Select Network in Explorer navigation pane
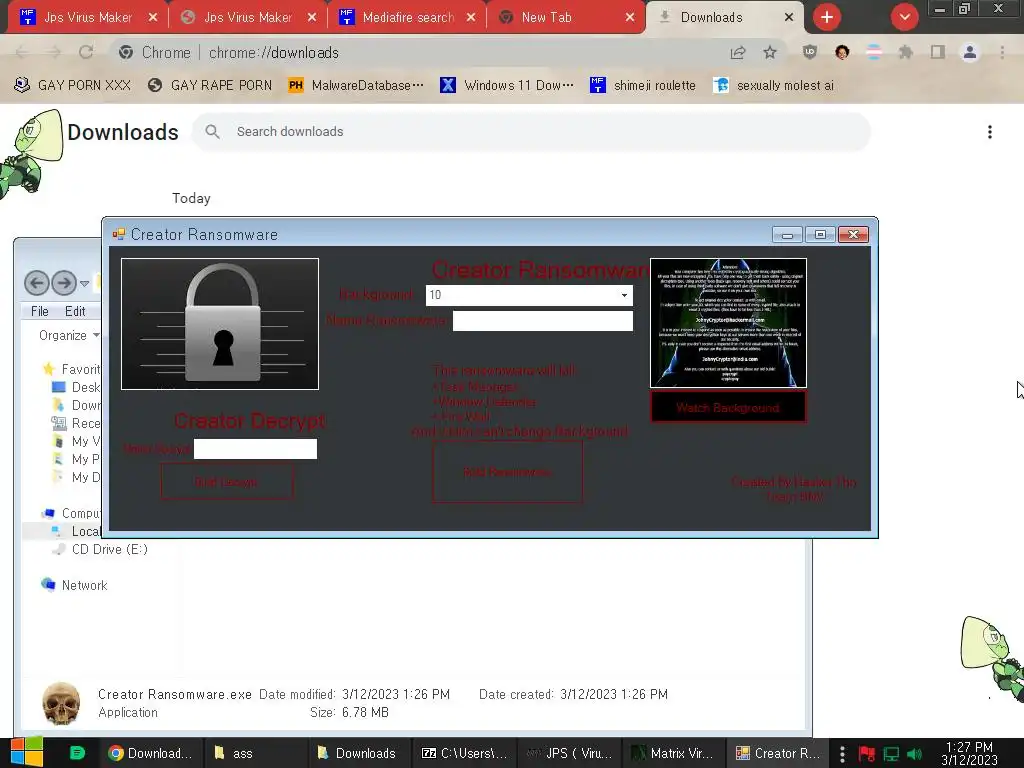 coord(74,585)
